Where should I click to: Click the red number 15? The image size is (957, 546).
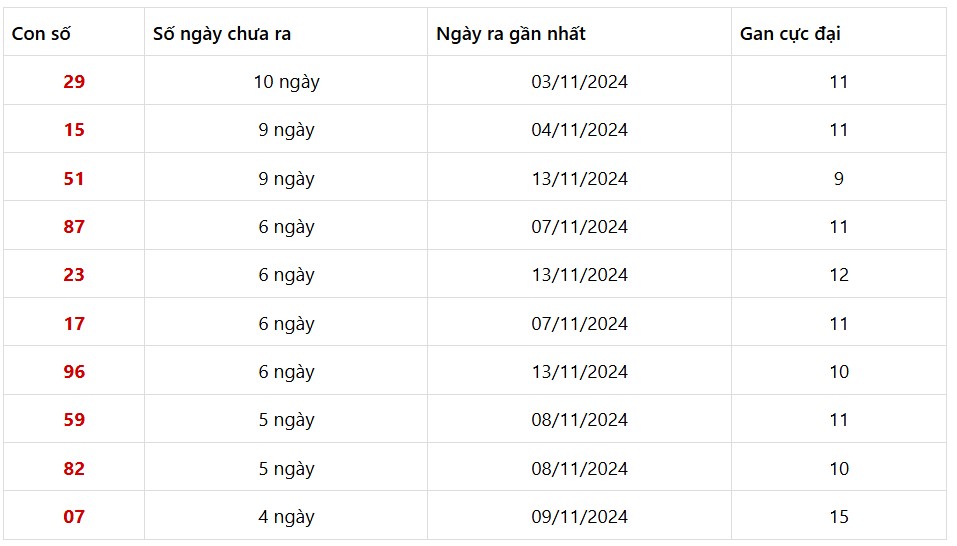coord(74,130)
